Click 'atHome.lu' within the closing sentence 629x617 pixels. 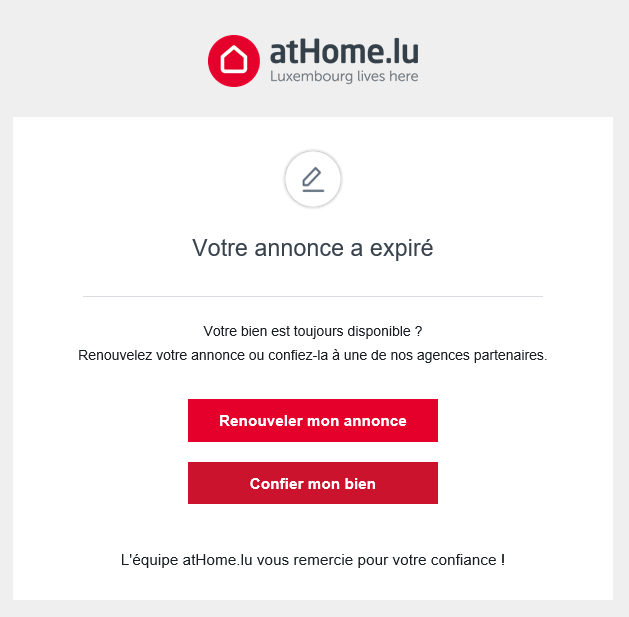click(x=217, y=560)
